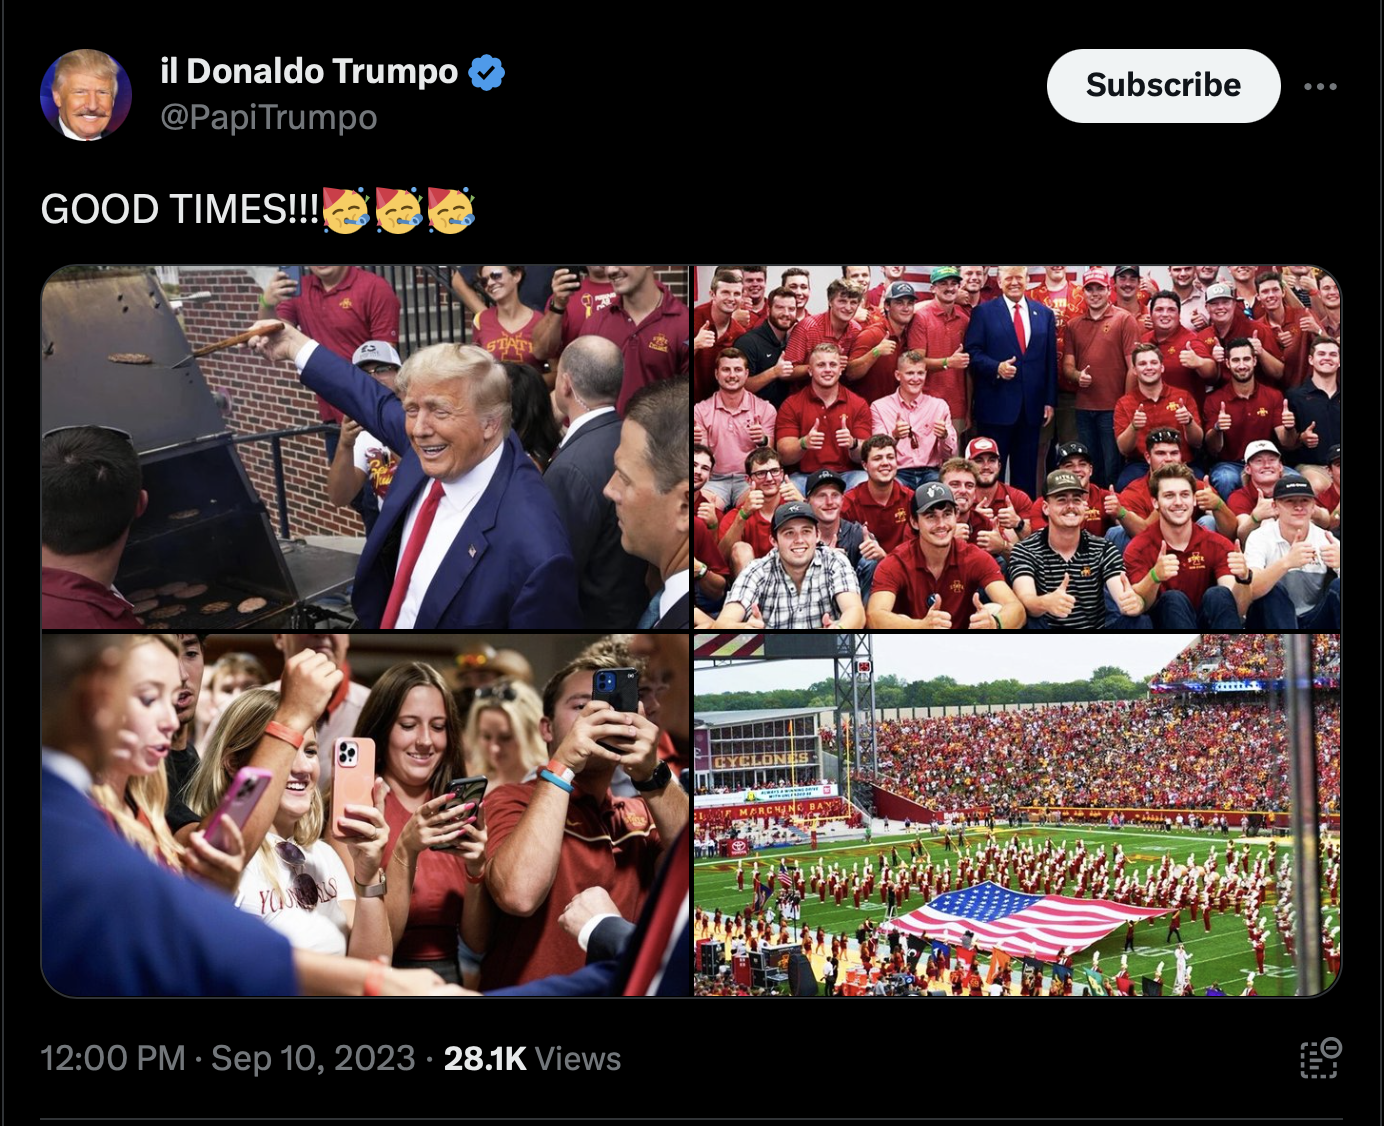Click the Subscribe button
Screen dimensions: 1384x1126
point(1163,86)
